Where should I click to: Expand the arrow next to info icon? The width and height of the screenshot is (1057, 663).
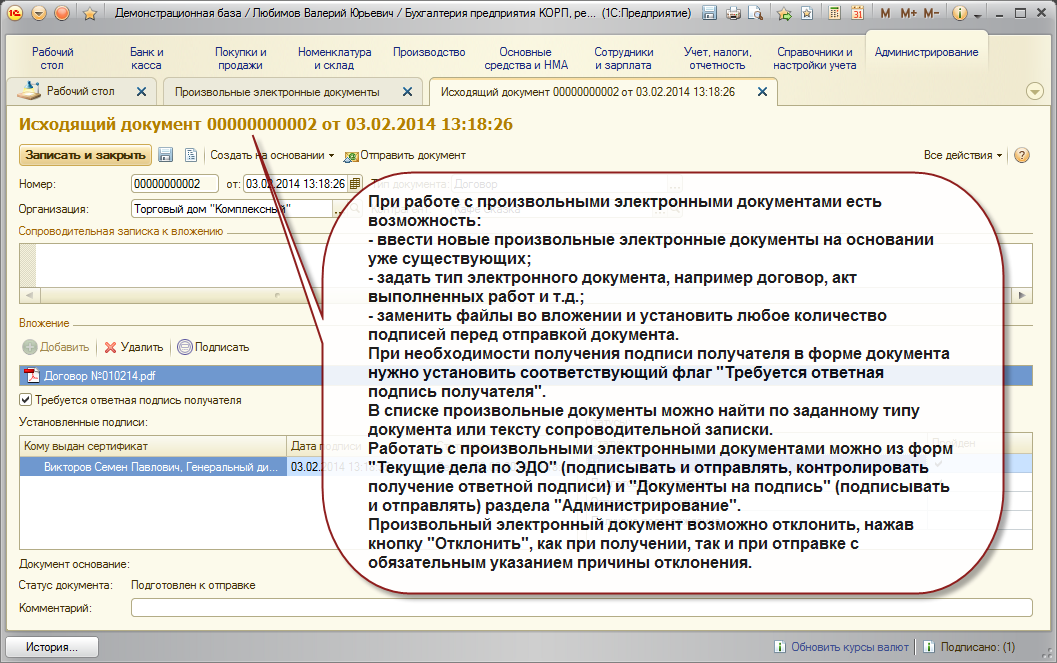click(977, 15)
